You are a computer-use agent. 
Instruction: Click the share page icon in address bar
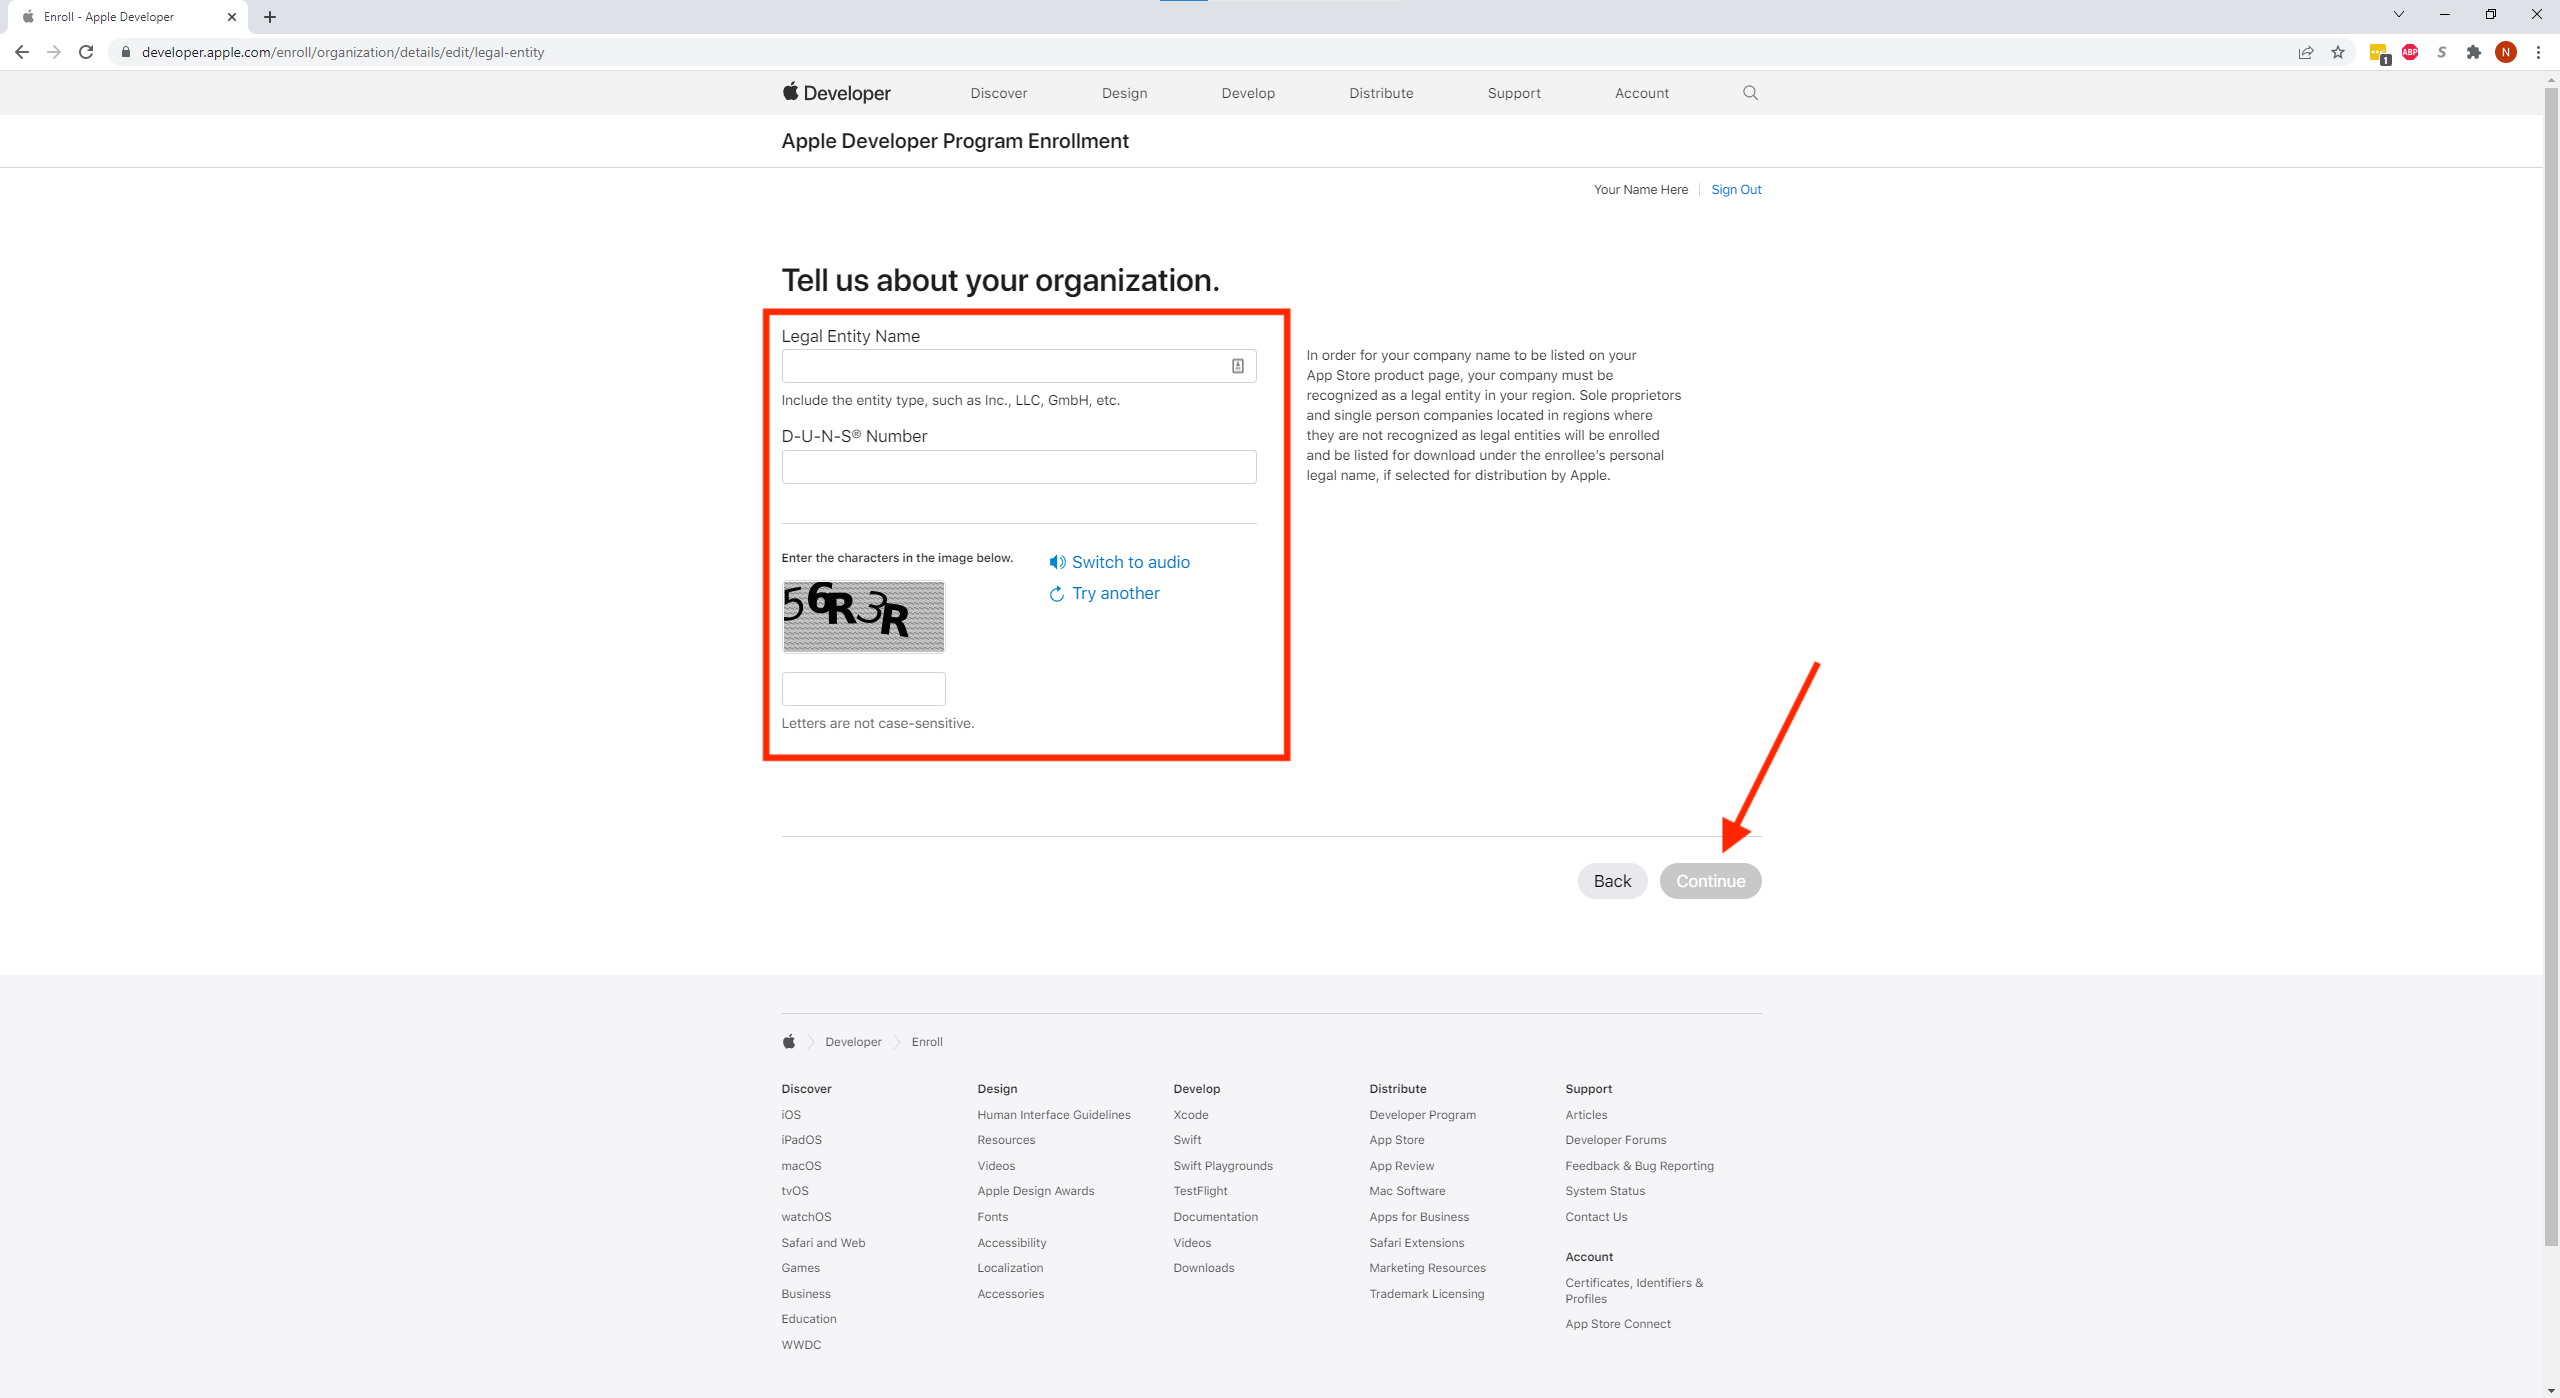2306,52
